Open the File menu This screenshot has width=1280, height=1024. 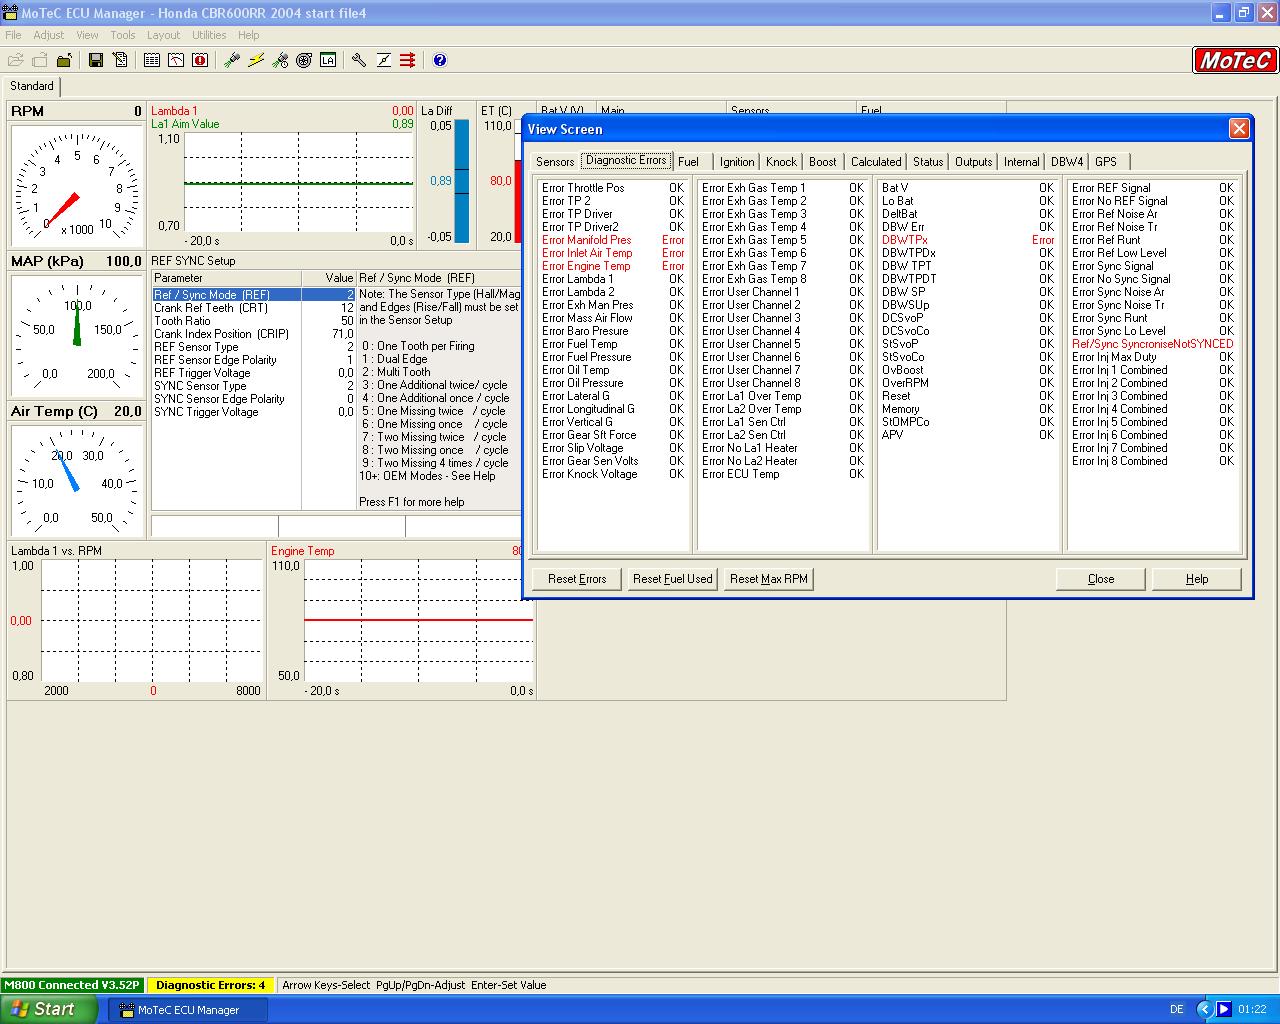[13, 35]
